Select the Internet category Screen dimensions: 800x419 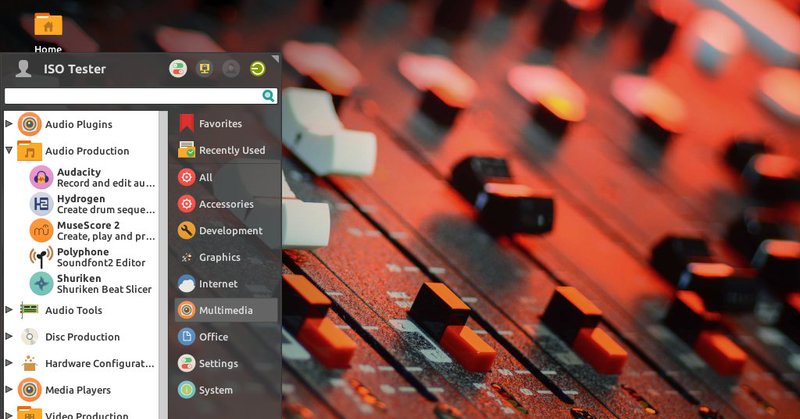point(227,283)
